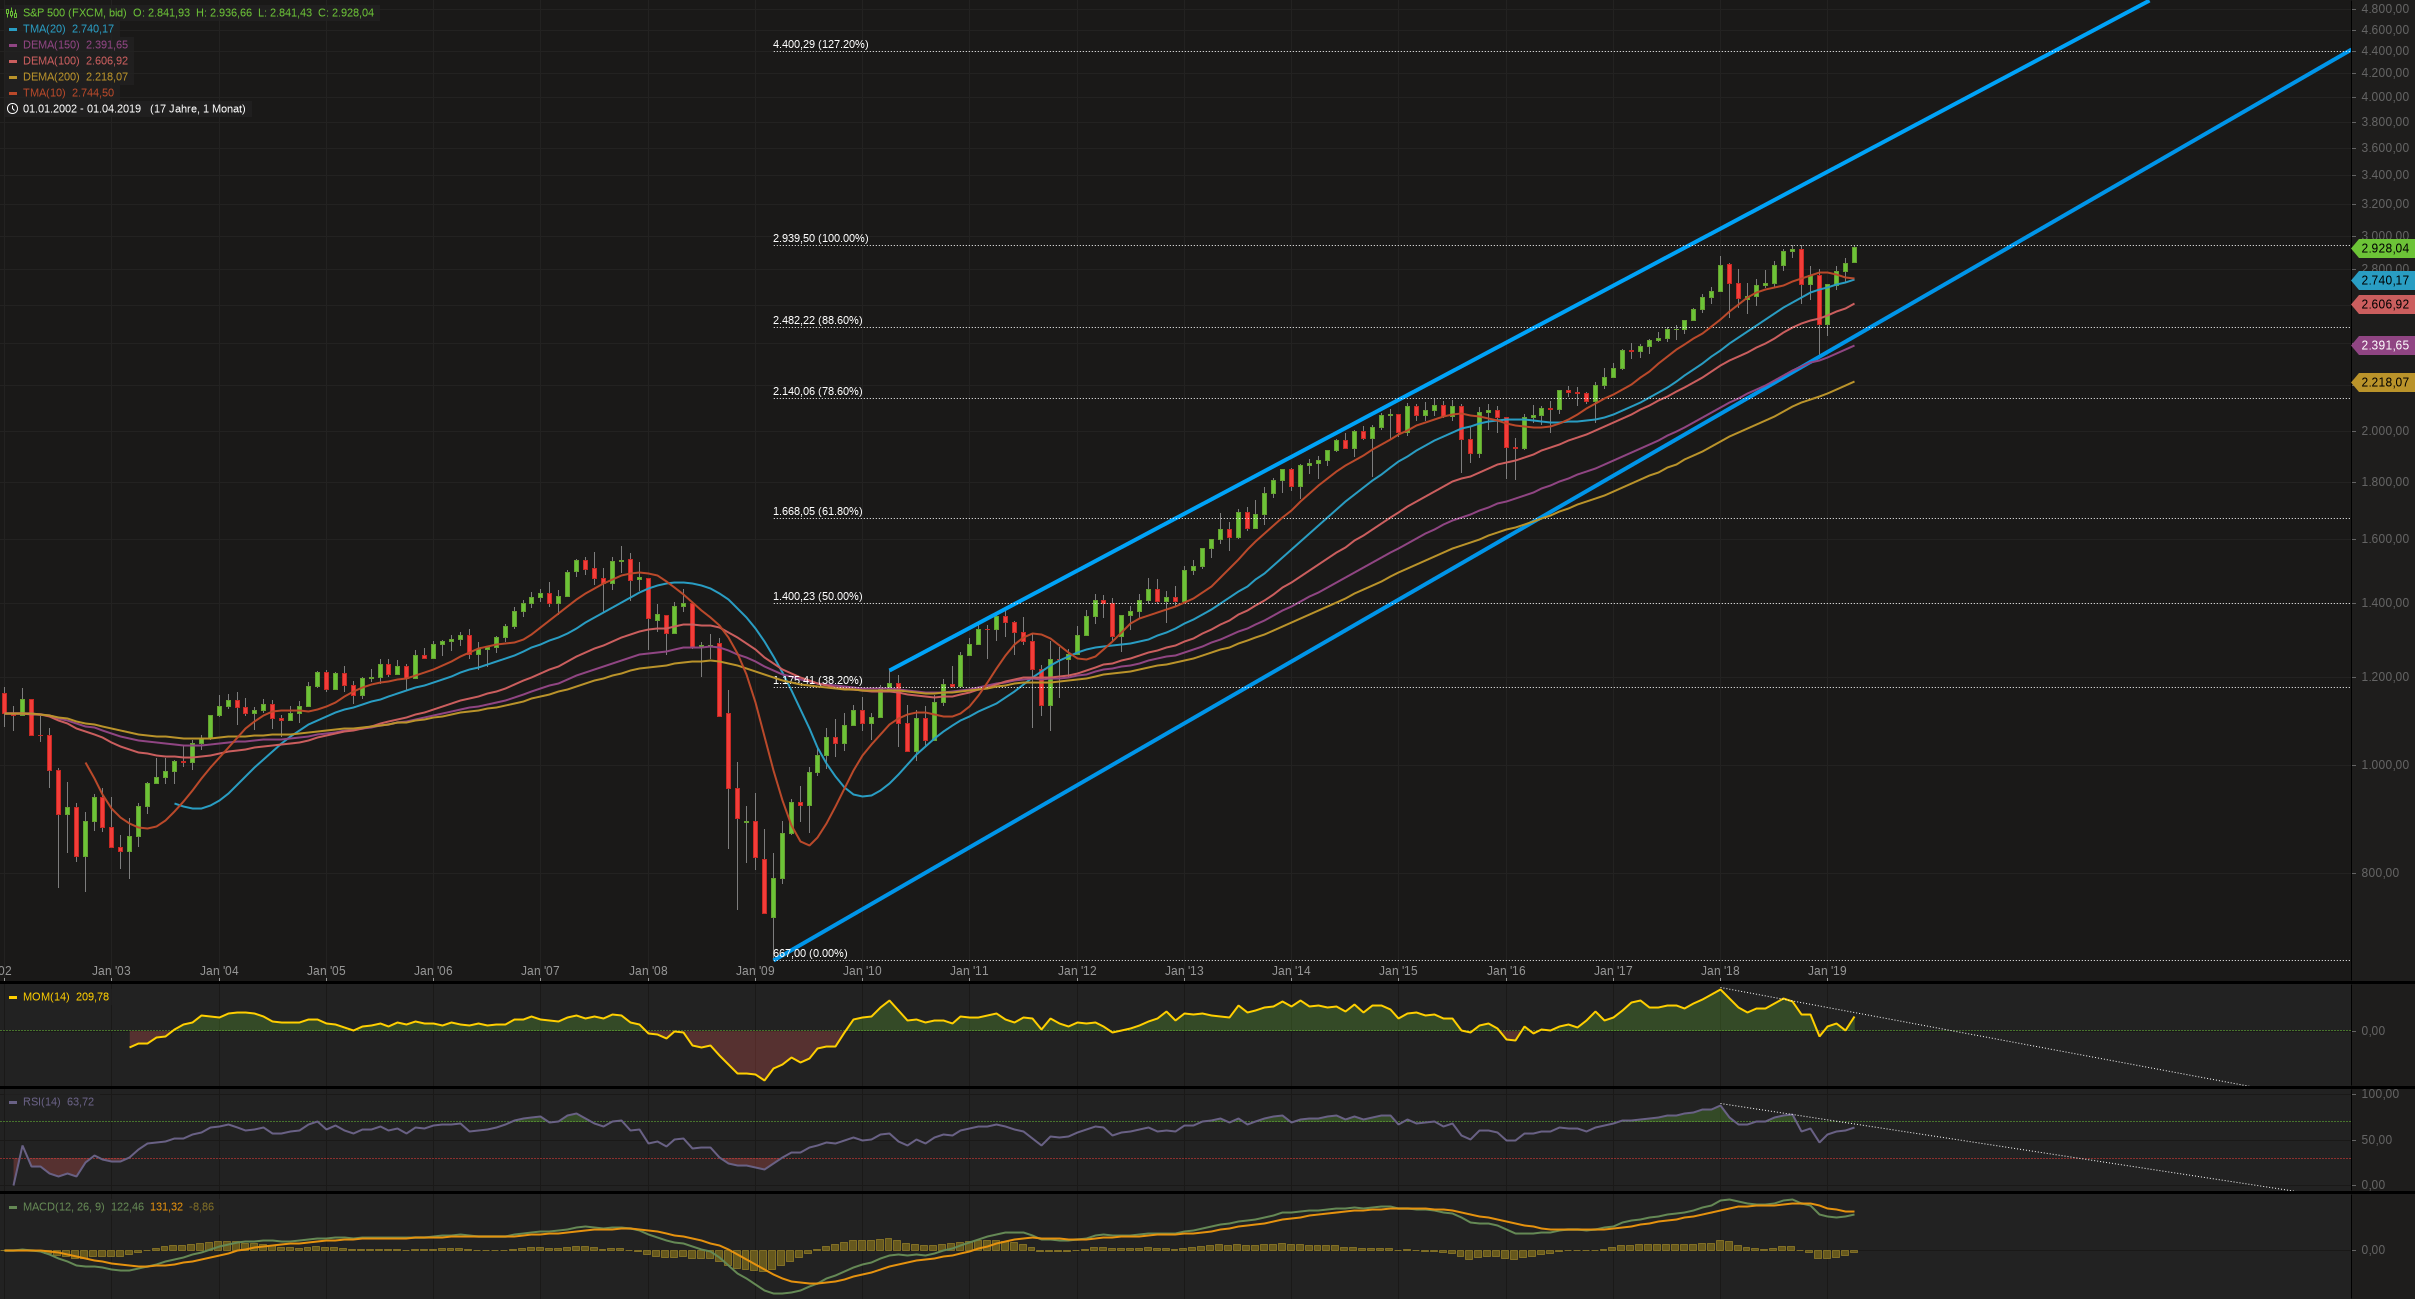Image resolution: width=2415 pixels, height=1299 pixels.
Task: Open the S&P 500 (FXCM, bid) title
Action: click(74, 13)
